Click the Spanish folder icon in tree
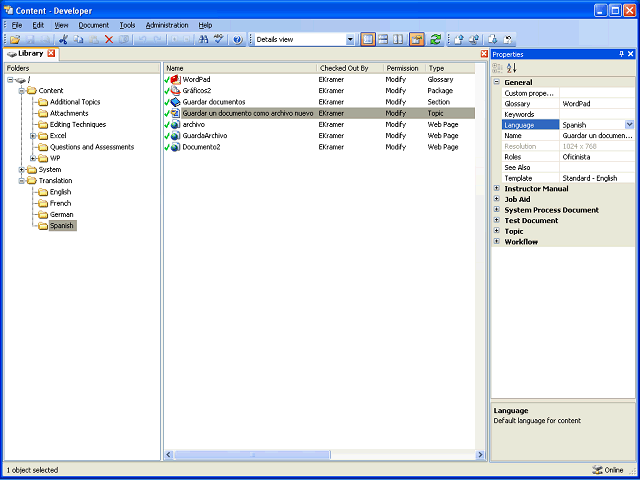Image resolution: width=640 pixels, height=480 pixels. [x=43, y=226]
